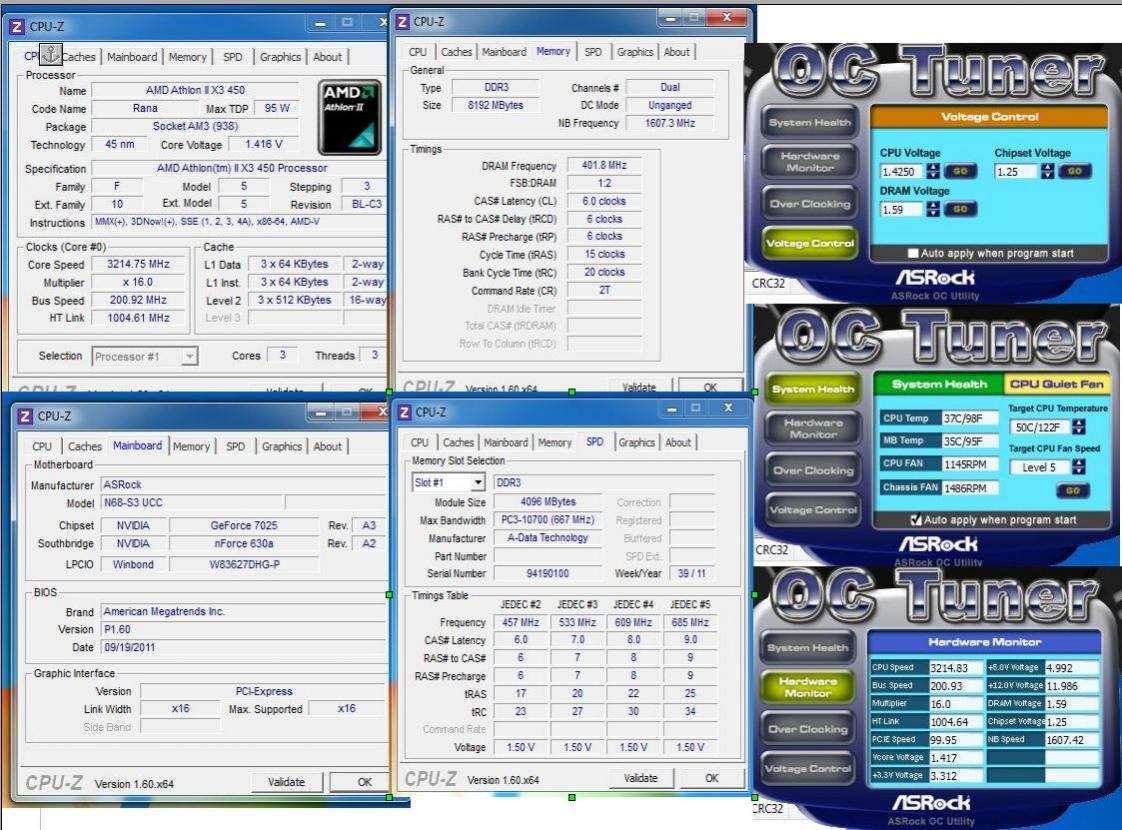Screen dimensions: 1122x830
Task: Click the Core Speed value 3214.75 MHz
Action: click(x=137, y=264)
